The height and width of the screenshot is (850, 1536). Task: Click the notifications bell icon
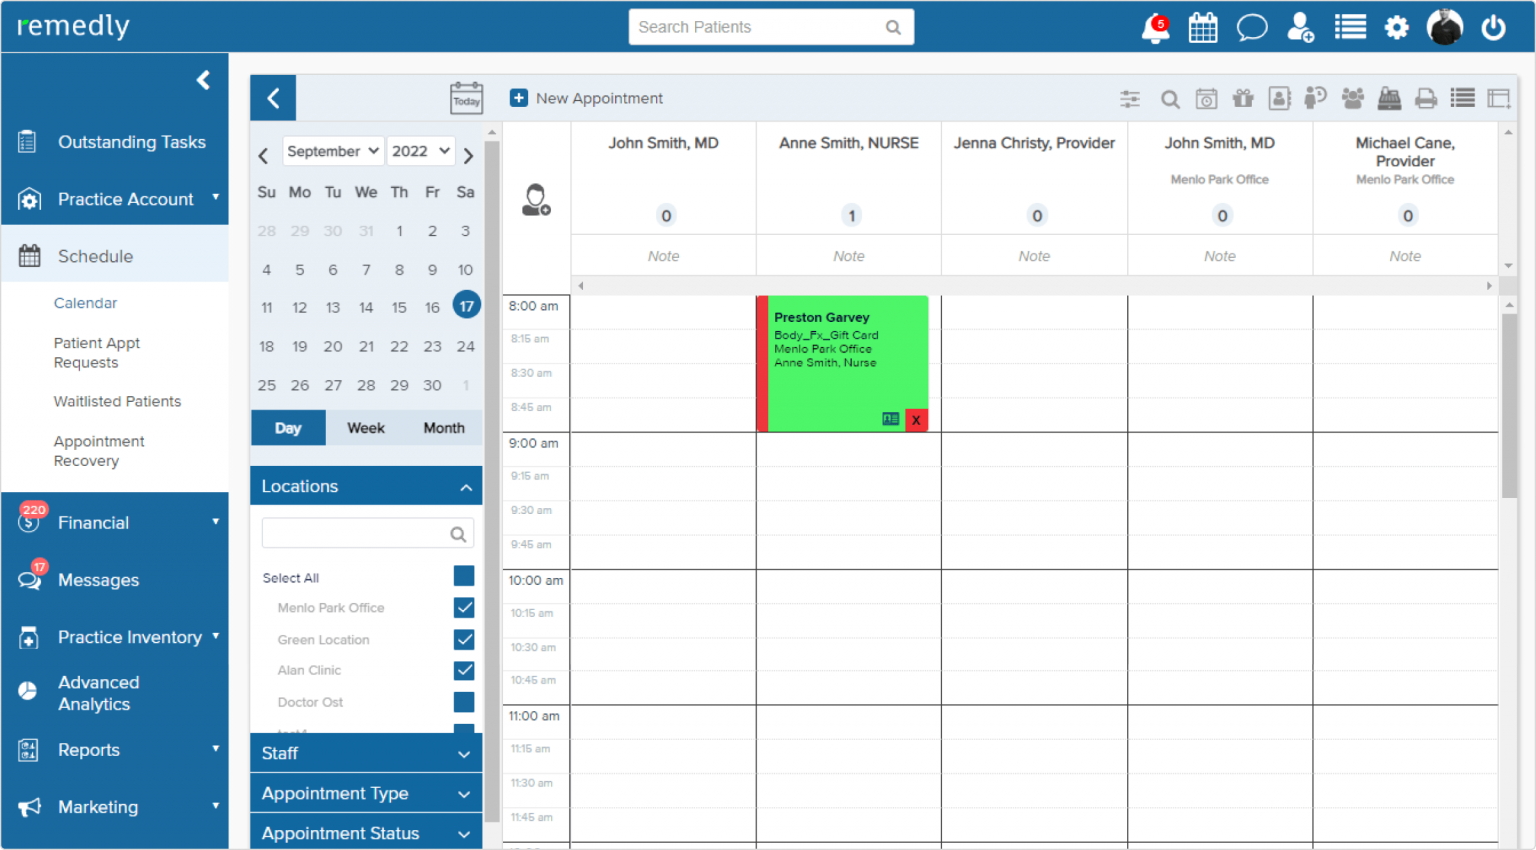[1155, 28]
